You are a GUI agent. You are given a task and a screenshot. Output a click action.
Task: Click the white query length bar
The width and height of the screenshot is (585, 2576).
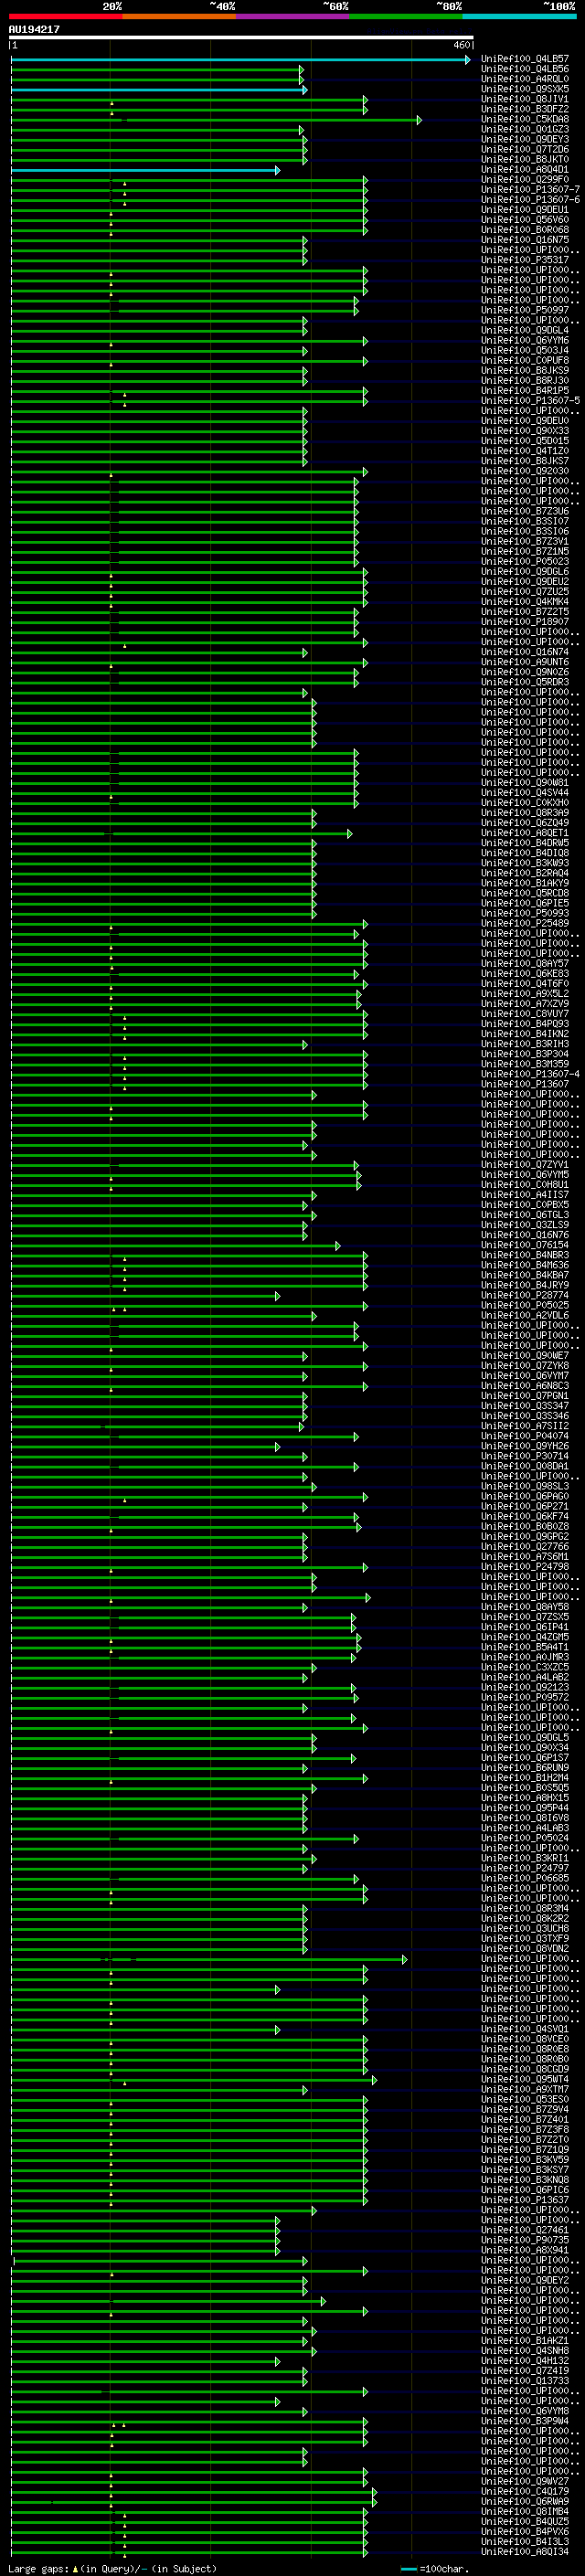tap(241, 38)
